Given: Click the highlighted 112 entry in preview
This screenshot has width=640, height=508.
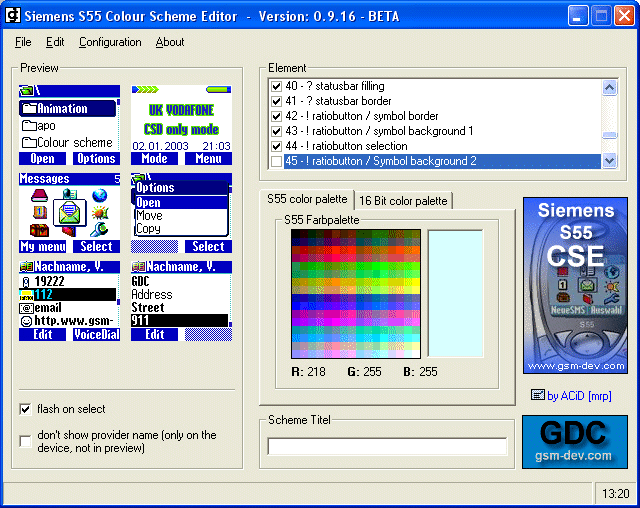Looking at the screenshot, I should [x=67, y=295].
